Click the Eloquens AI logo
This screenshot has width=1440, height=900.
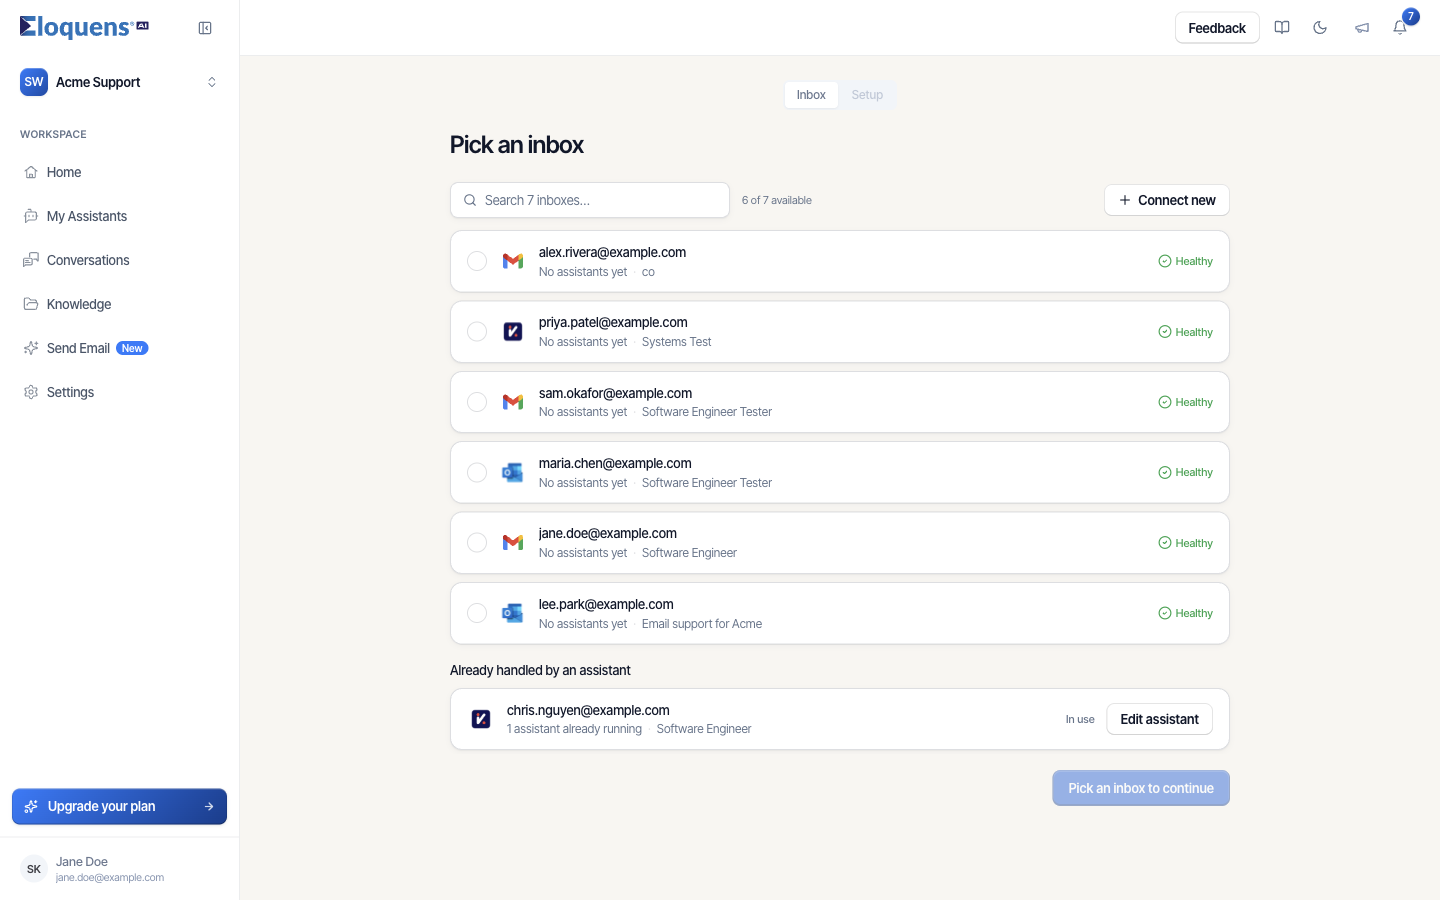(x=84, y=27)
